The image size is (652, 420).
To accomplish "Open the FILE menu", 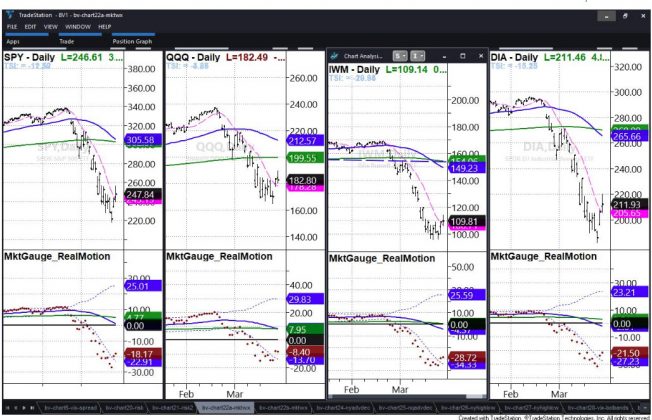I will pyautogui.click(x=12, y=27).
